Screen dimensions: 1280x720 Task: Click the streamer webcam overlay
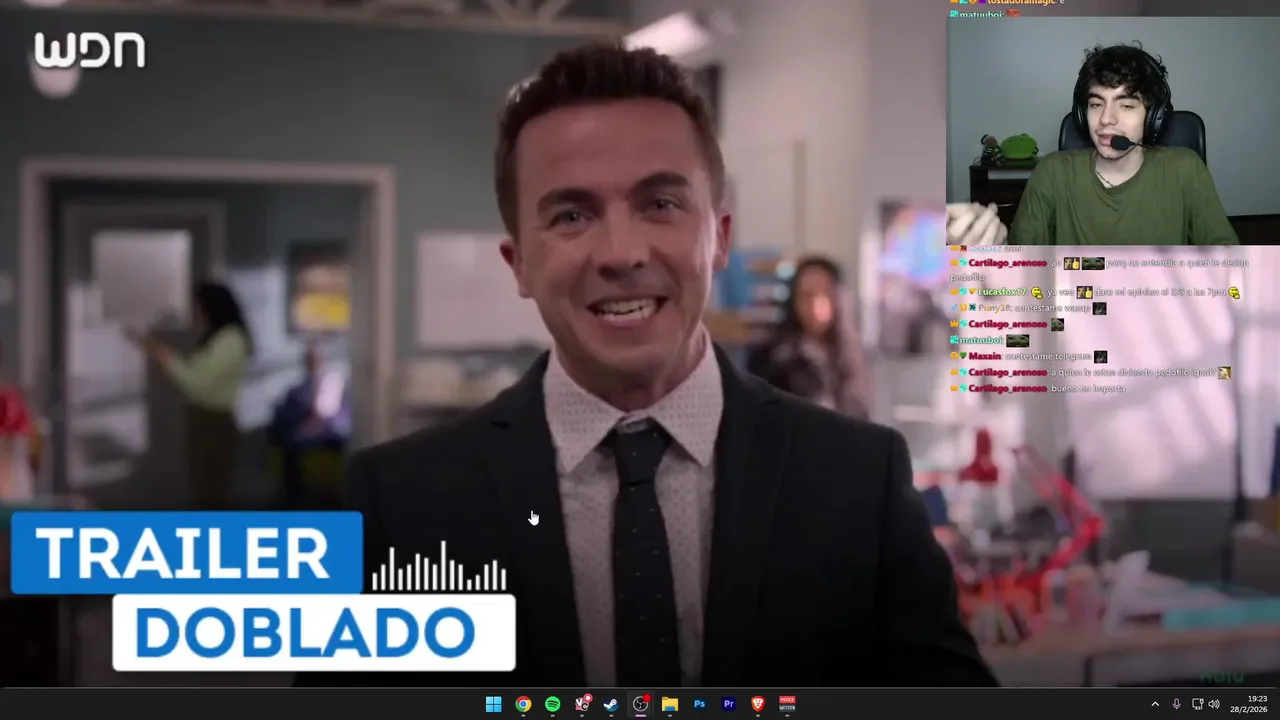tap(1113, 130)
